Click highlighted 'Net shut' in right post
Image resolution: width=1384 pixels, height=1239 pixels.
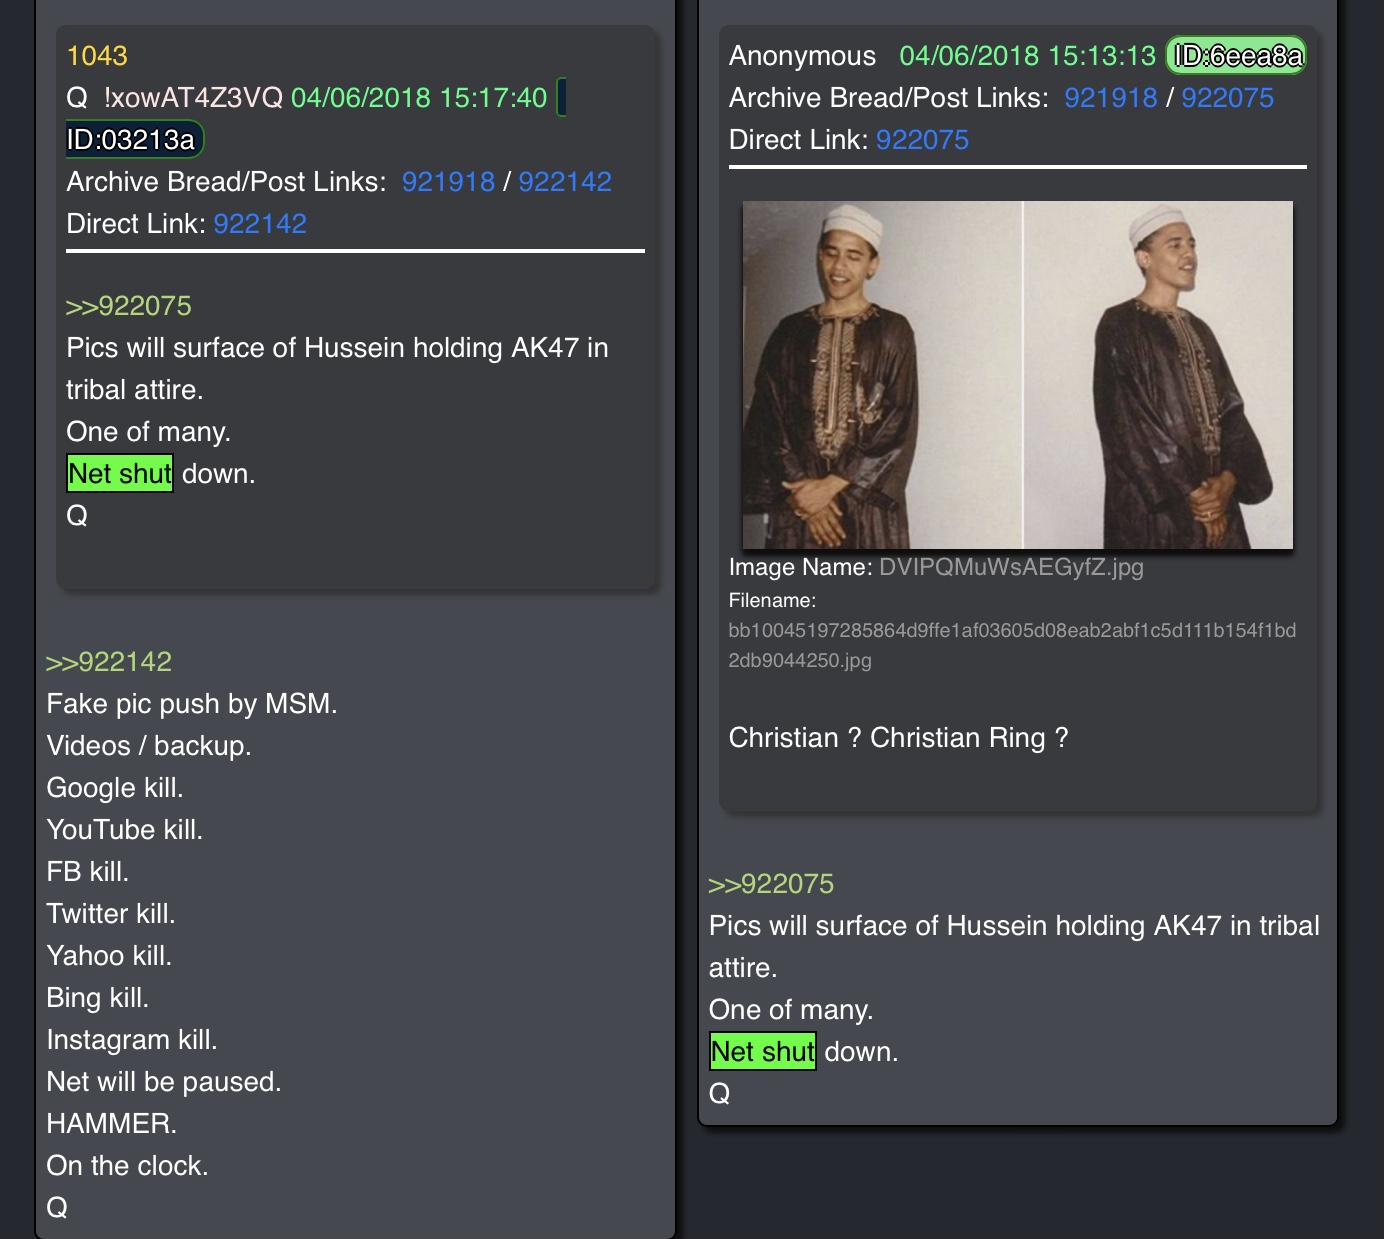763,1051
